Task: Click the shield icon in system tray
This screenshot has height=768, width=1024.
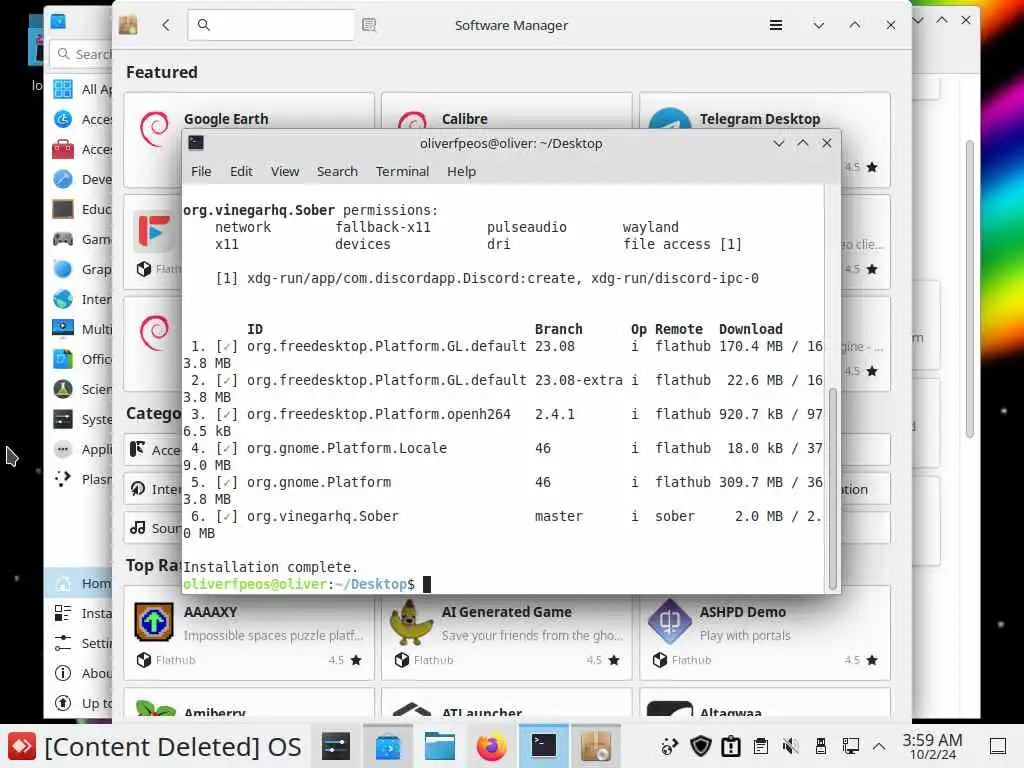Action: pos(701,746)
